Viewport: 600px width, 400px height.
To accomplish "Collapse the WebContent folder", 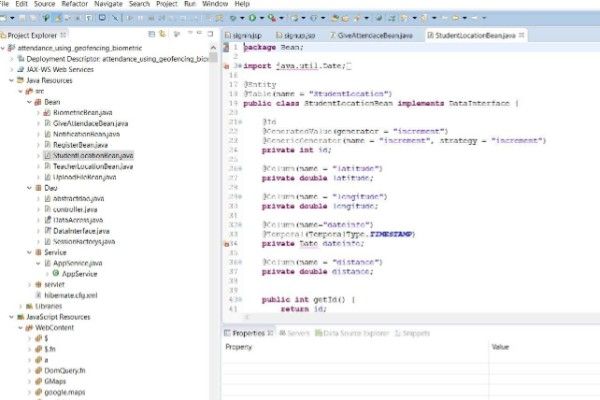I will tap(20, 328).
